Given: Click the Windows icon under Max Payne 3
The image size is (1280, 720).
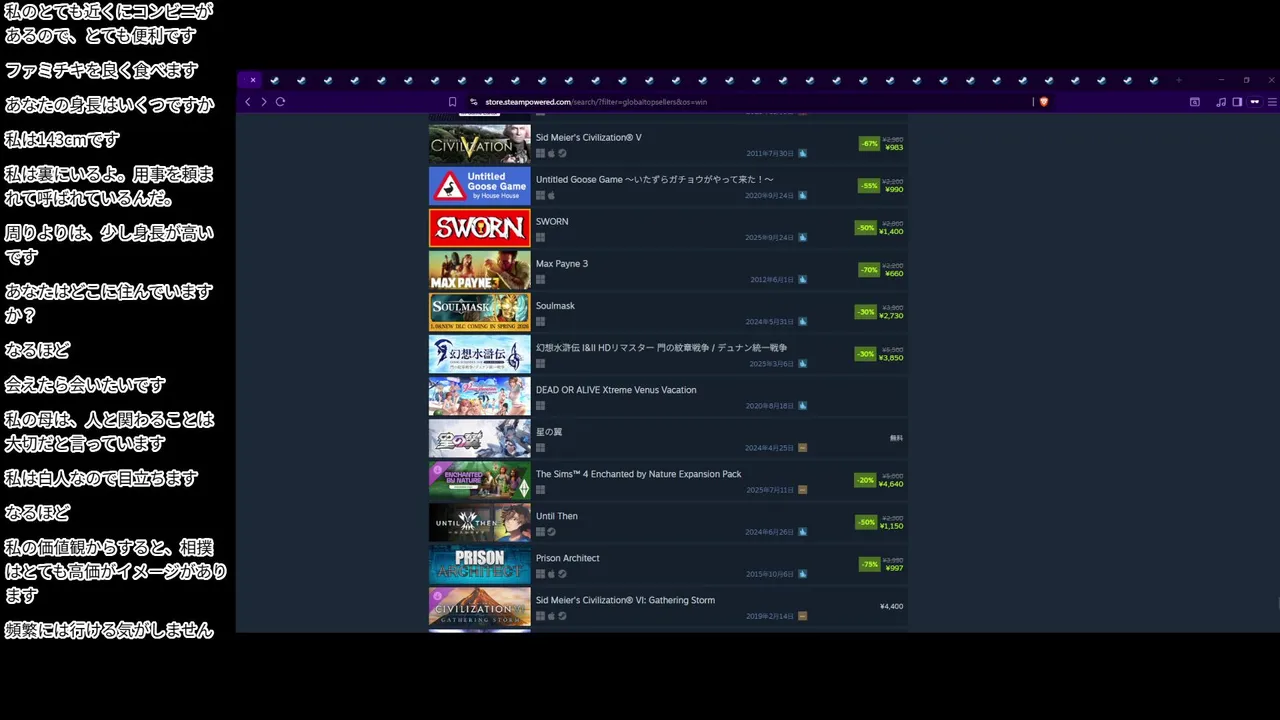Looking at the screenshot, I should point(540,280).
